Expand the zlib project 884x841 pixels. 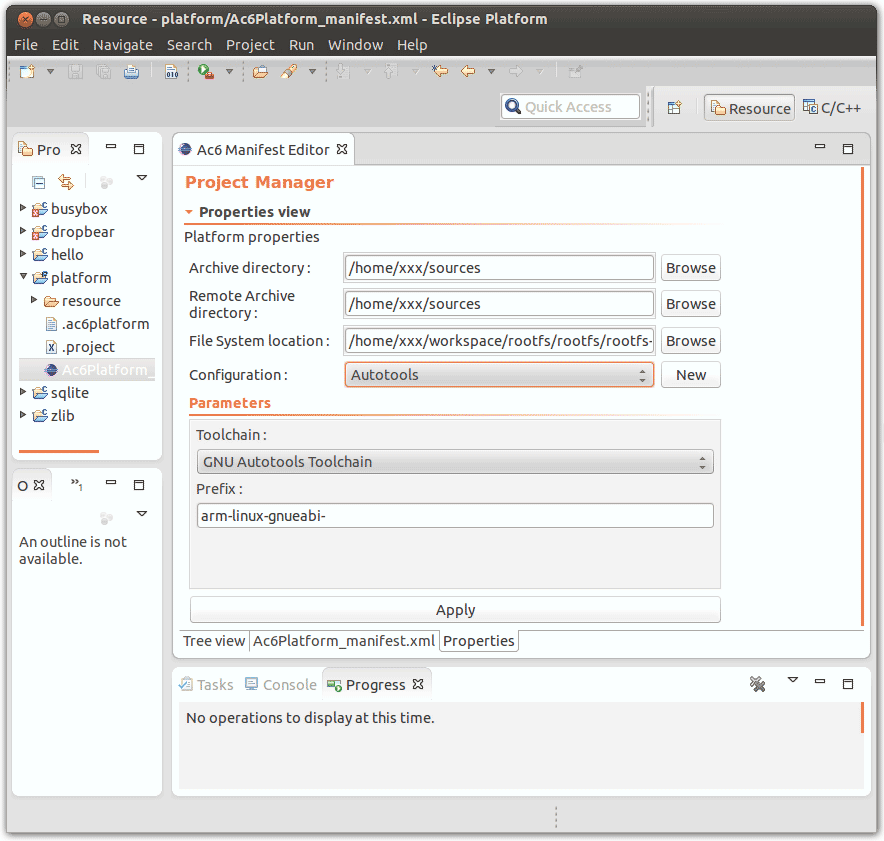pos(23,414)
